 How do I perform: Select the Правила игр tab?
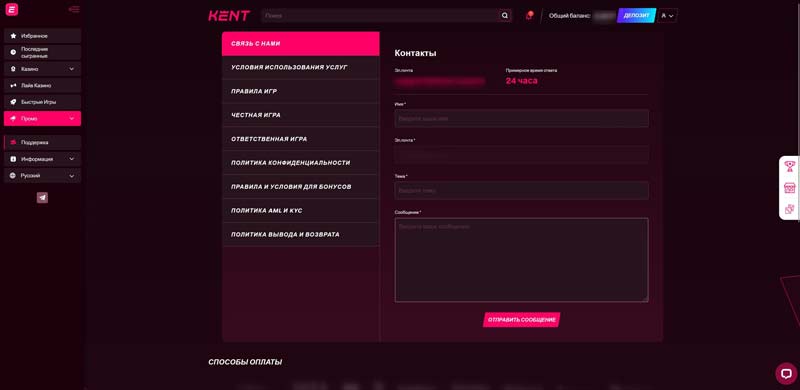pos(301,91)
